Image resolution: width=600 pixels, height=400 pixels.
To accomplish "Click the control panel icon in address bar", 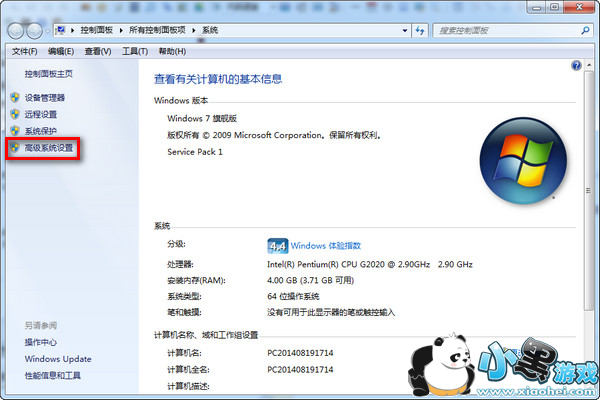I will 60,30.
